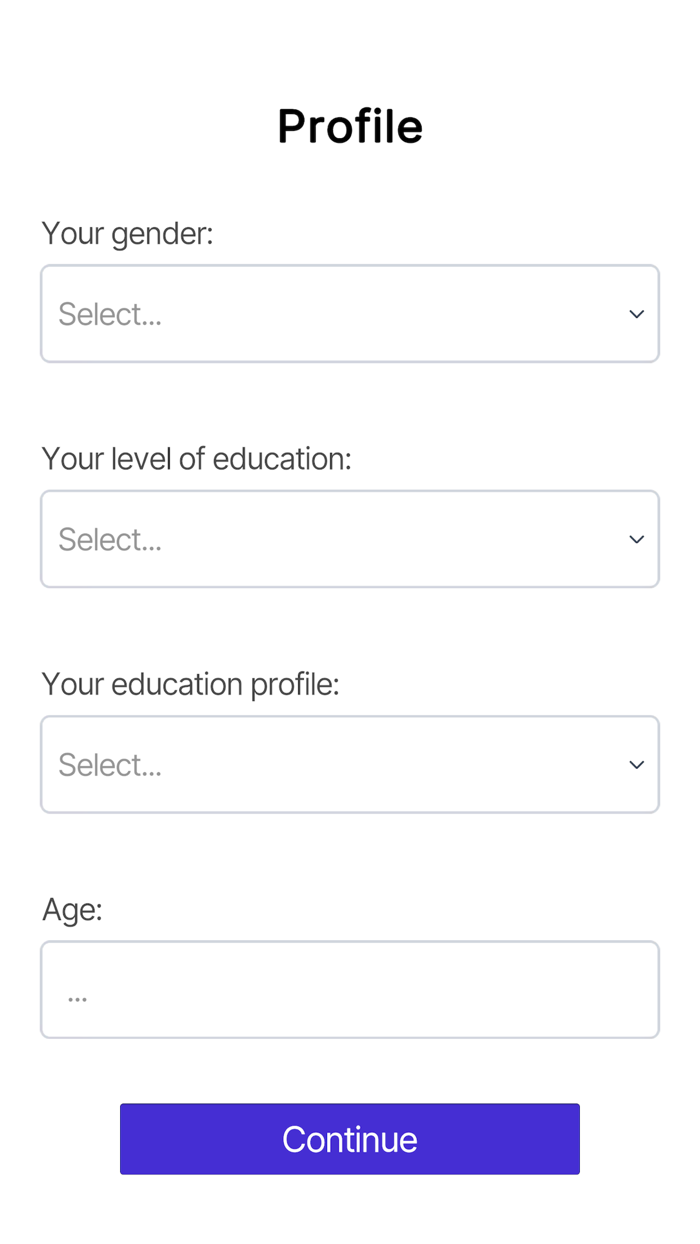Screen dimensions: 700x1244
Task: Click "Select..." placeholder in gender field
Action: click(110, 315)
